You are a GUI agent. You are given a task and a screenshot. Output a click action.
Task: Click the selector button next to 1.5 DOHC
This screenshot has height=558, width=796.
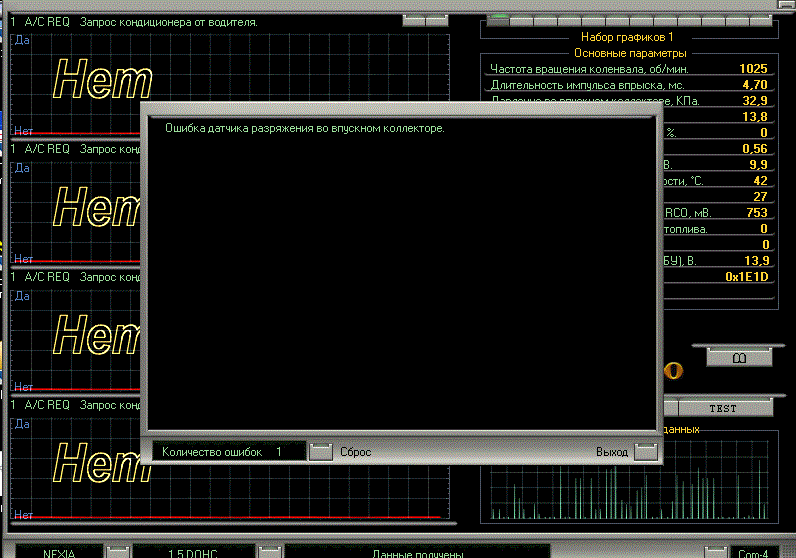coord(270,552)
